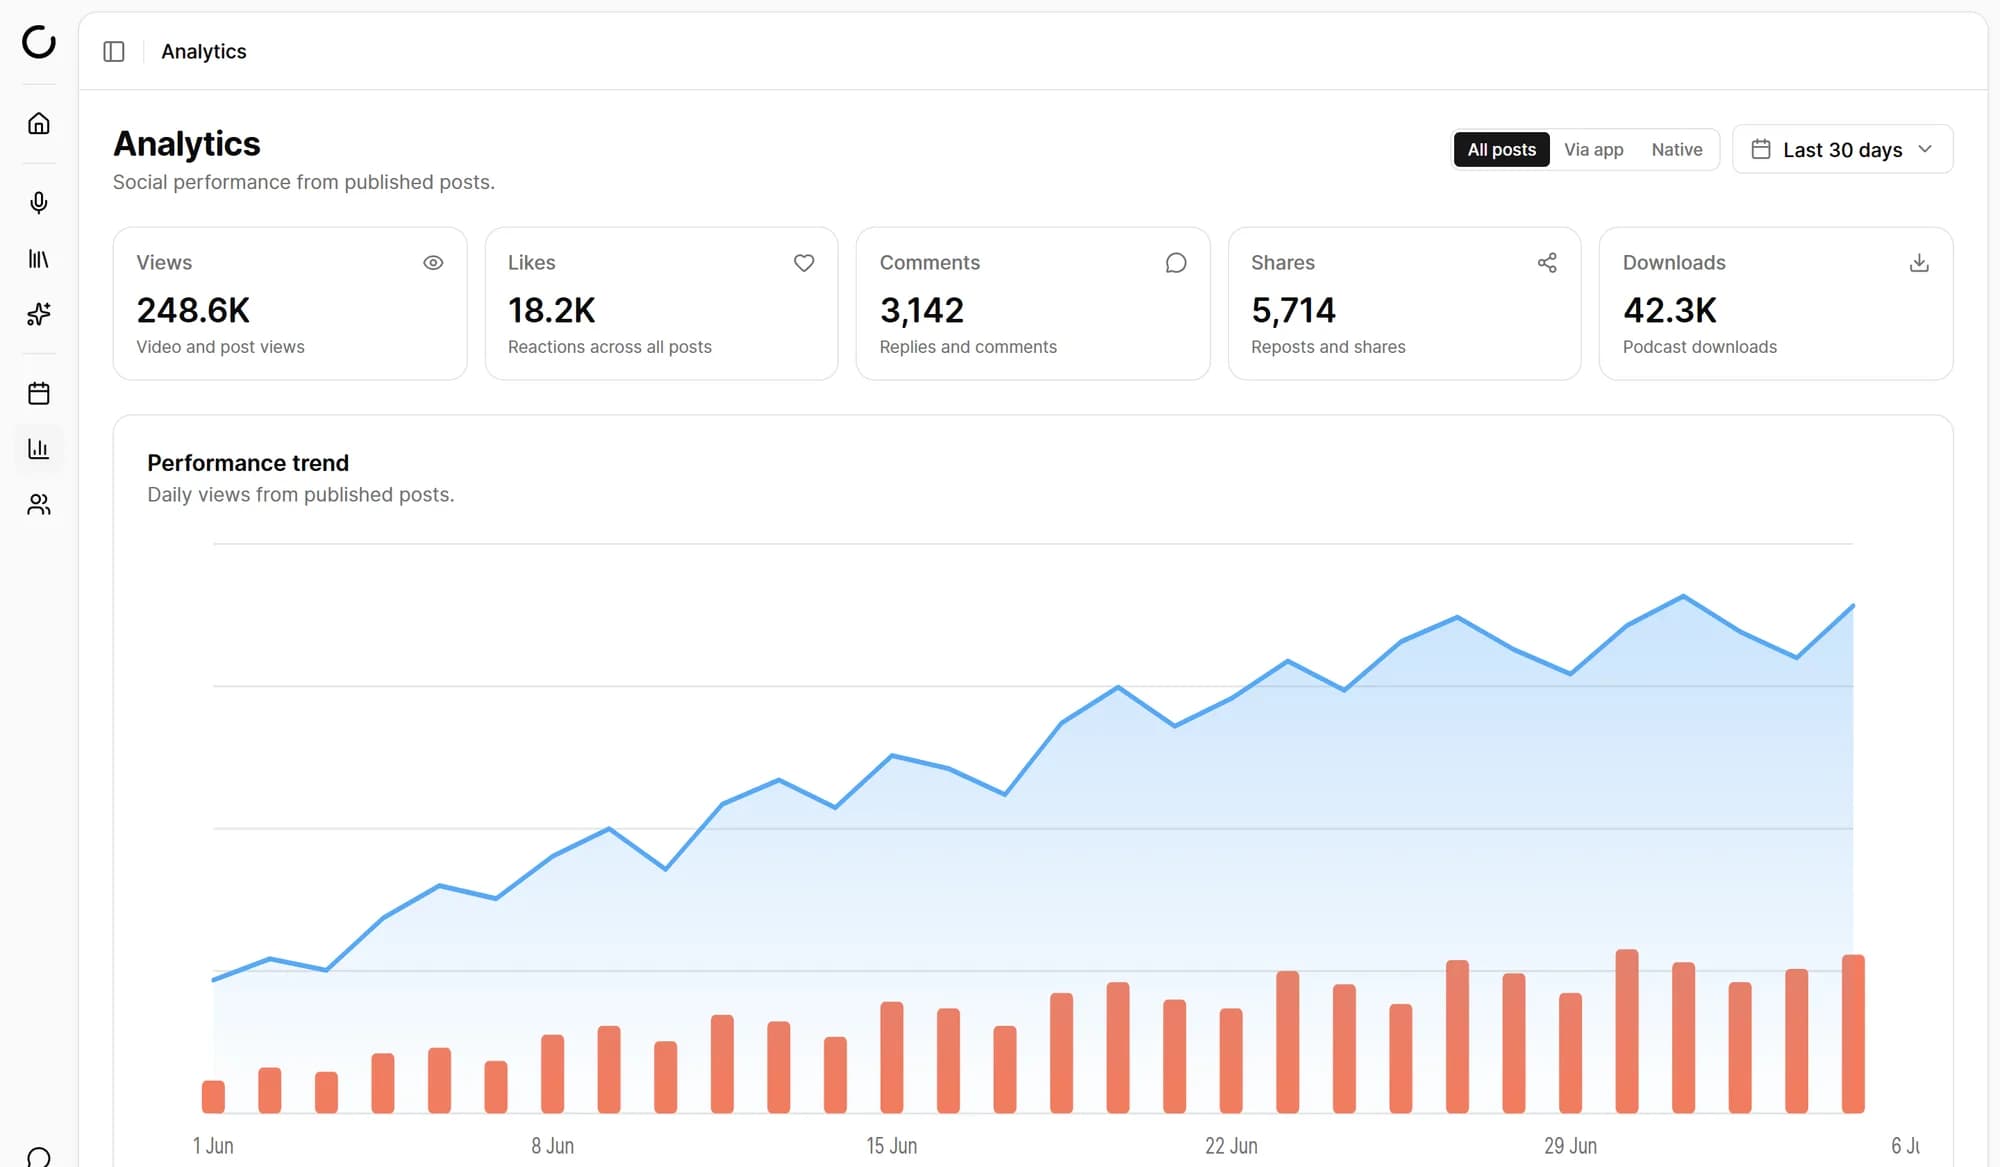
Task: Open the microphone recording section
Action: click(x=39, y=203)
